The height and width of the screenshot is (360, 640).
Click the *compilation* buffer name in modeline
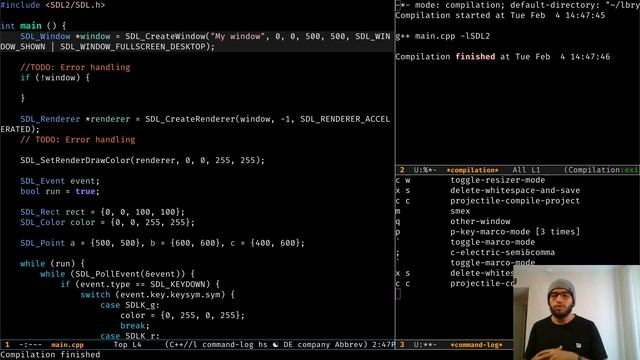pos(472,170)
